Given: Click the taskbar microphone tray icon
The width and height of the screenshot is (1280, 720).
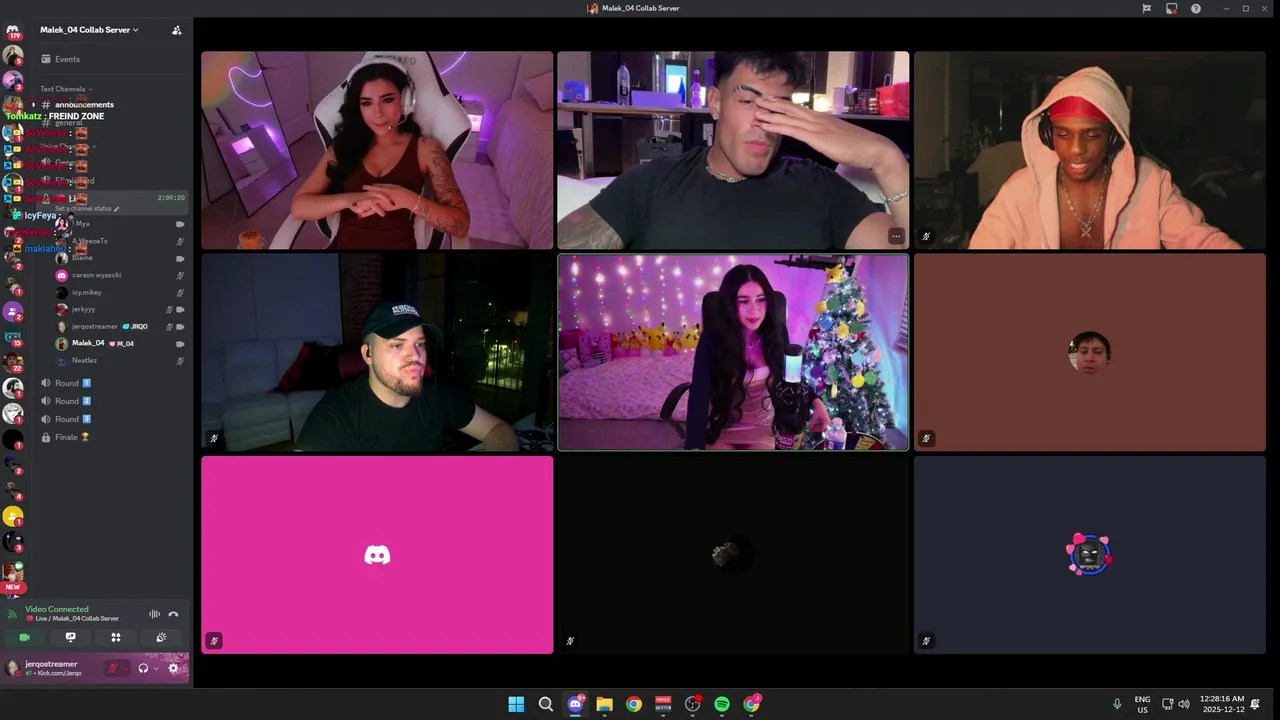Looking at the screenshot, I should (1117, 704).
